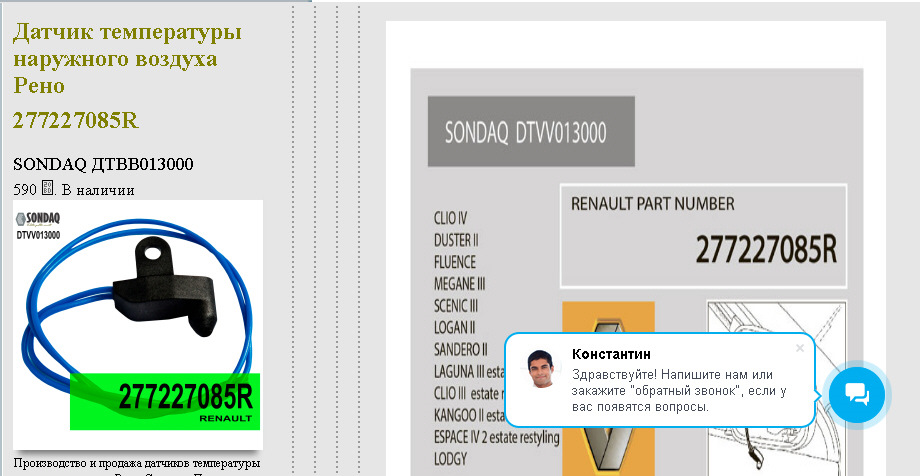The width and height of the screenshot is (920, 476).
Task: Click the Константин name in chat popup
Action: [611, 355]
